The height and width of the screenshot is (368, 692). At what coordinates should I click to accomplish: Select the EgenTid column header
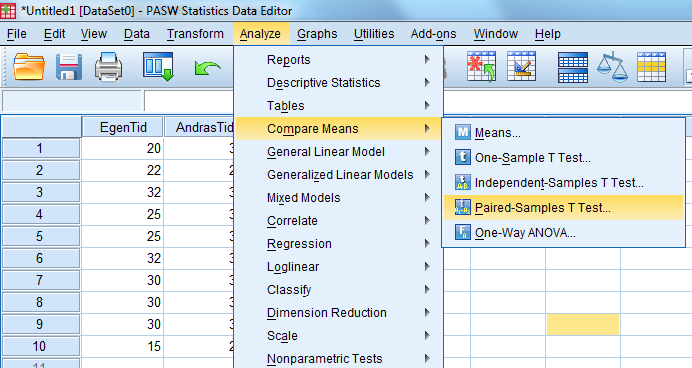(123, 127)
